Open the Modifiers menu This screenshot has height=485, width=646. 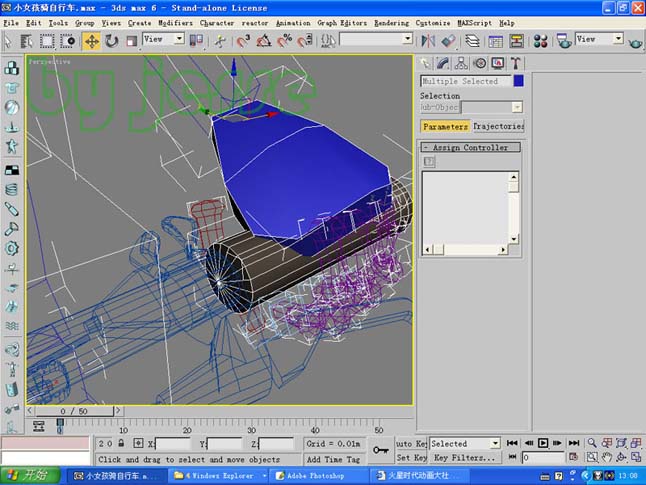pos(176,23)
